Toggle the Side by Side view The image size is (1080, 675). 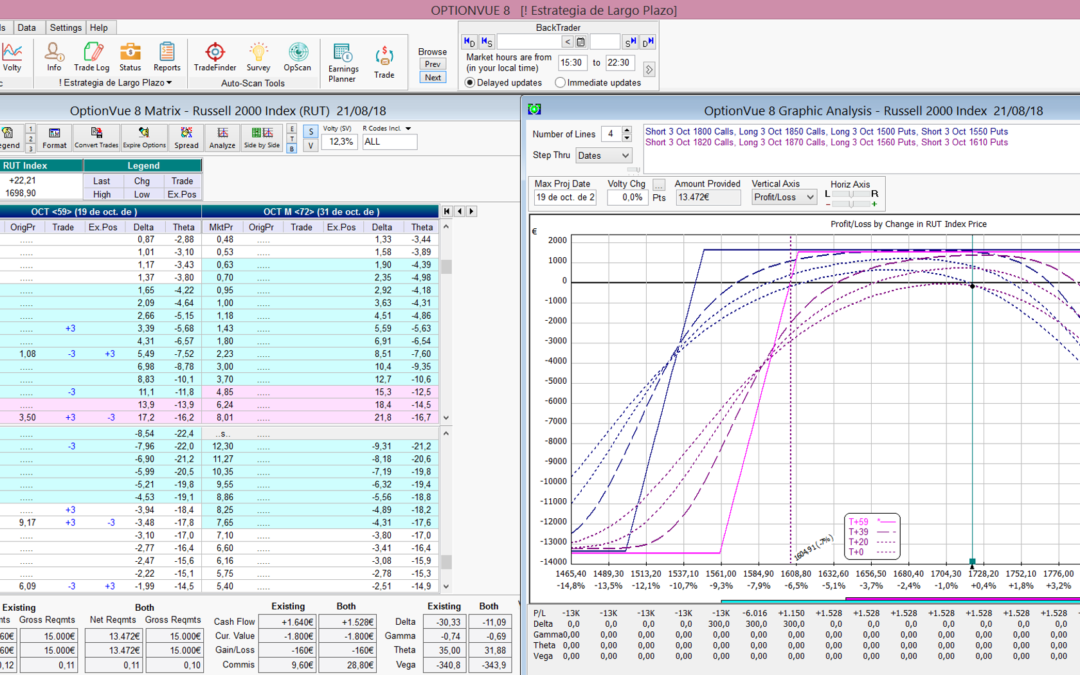point(262,138)
